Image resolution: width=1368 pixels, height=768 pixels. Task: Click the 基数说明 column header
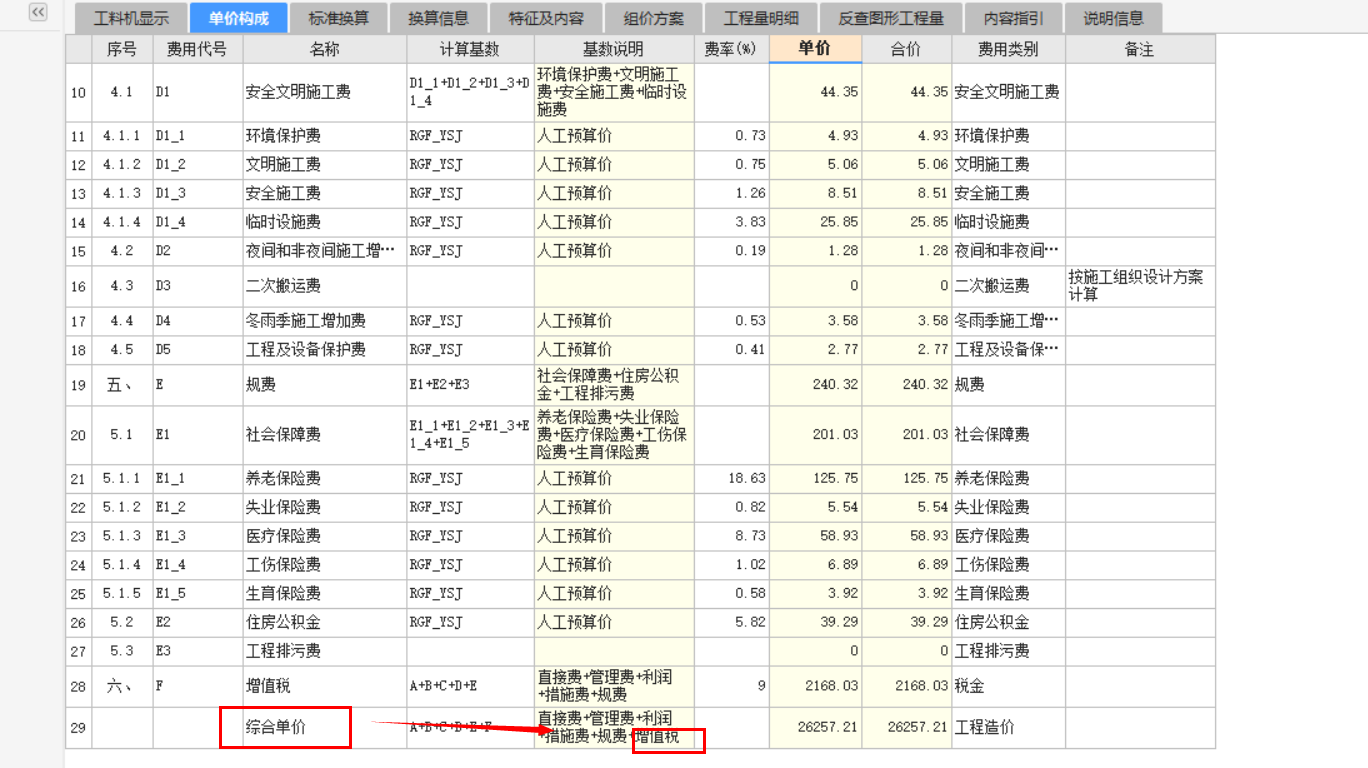pyautogui.click(x=614, y=49)
